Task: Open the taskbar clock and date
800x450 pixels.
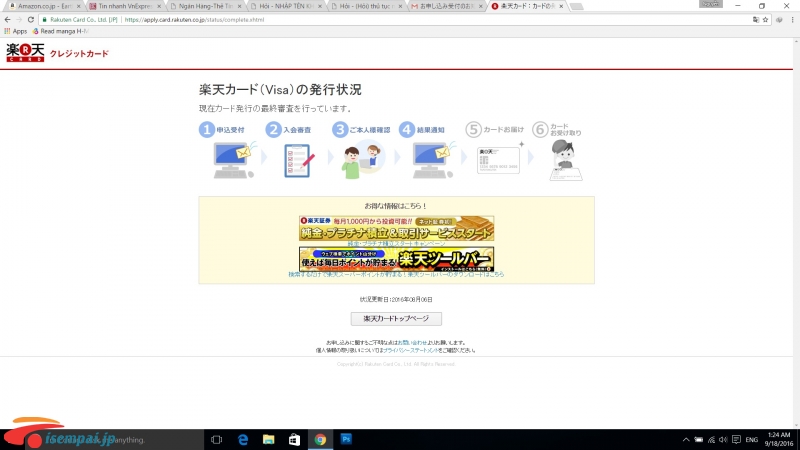Action: [x=779, y=439]
